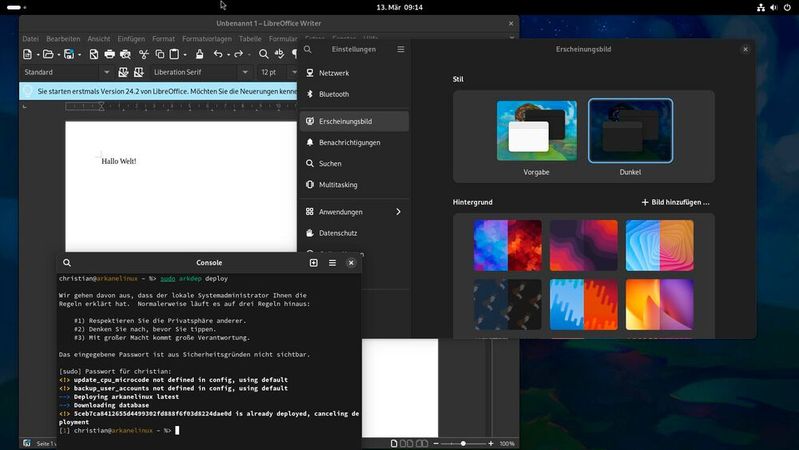Open a file with the folder icon
The image size is (799, 450).
pos(48,54)
